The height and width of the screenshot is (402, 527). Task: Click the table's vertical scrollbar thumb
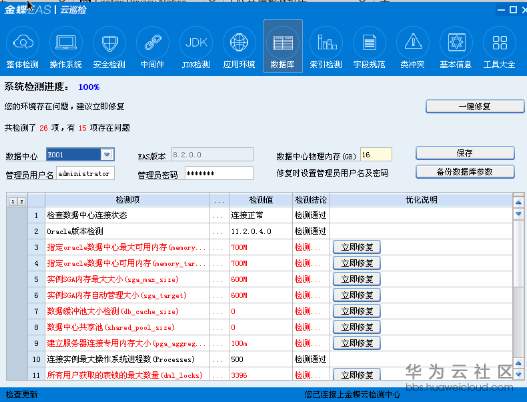pyautogui.click(x=518, y=253)
